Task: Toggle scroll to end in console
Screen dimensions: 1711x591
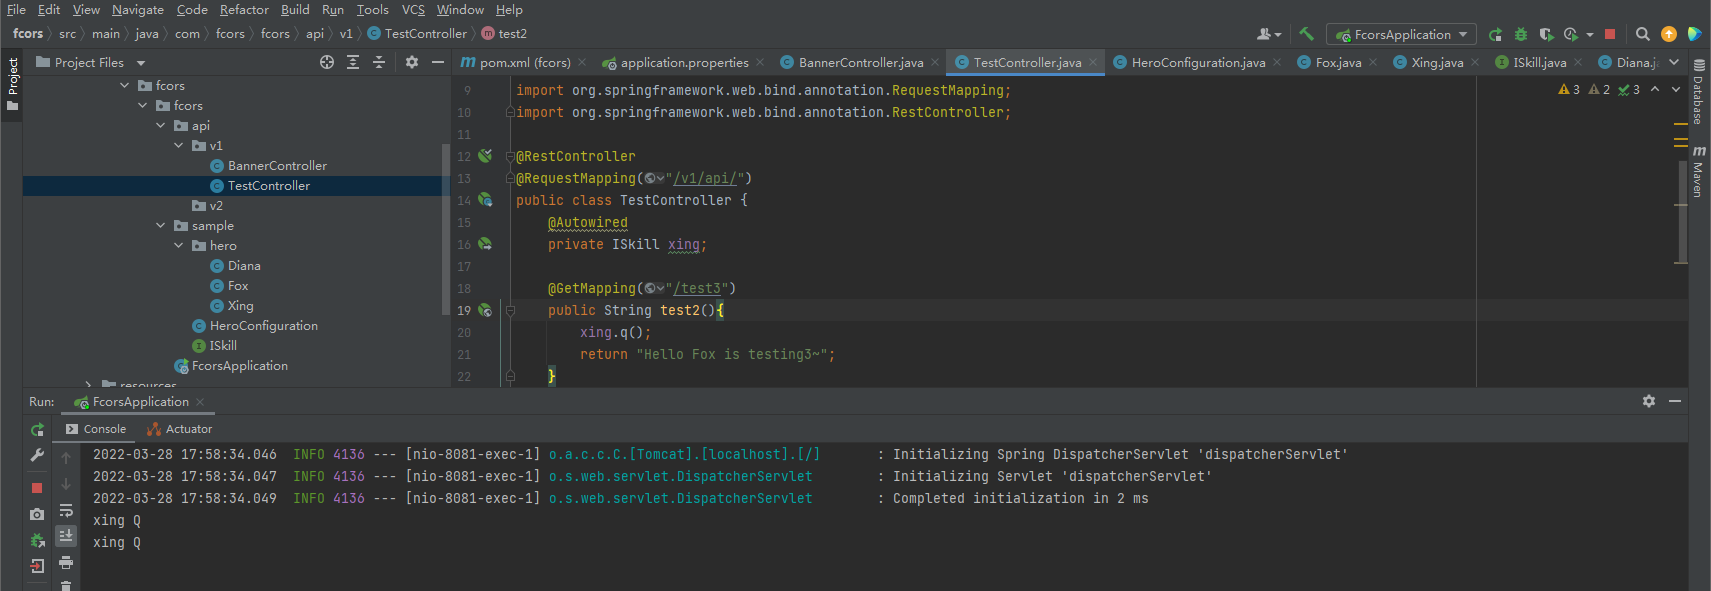Action: pyautogui.click(x=66, y=536)
